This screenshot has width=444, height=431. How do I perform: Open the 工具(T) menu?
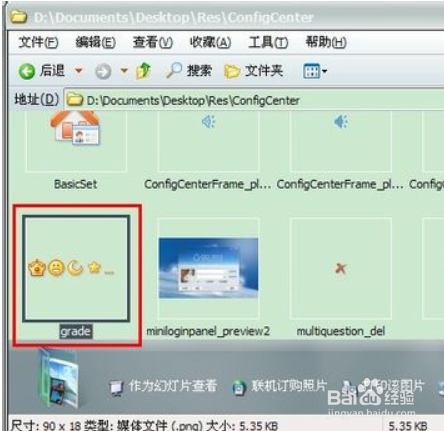268,42
